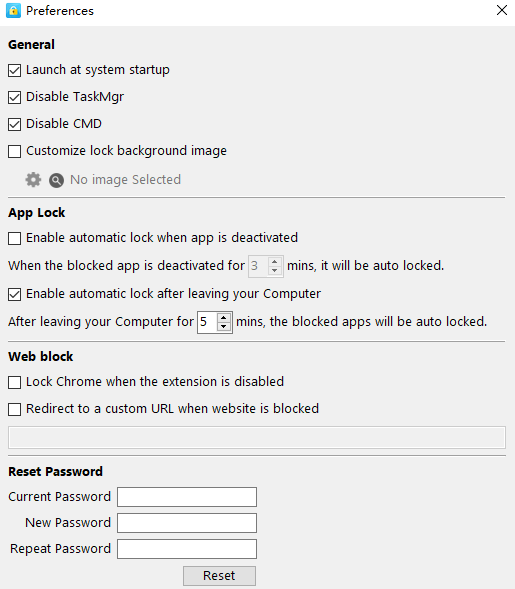Uncheck the Disable CMD checkbox
This screenshot has height=589, width=515.
(15, 124)
